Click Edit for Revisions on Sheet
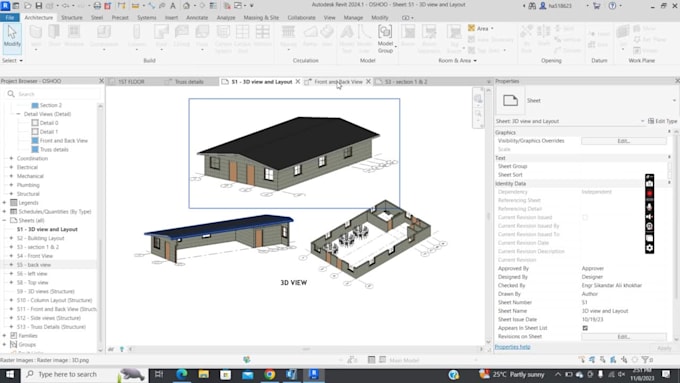The width and height of the screenshot is (680, 383). point(623,337)
